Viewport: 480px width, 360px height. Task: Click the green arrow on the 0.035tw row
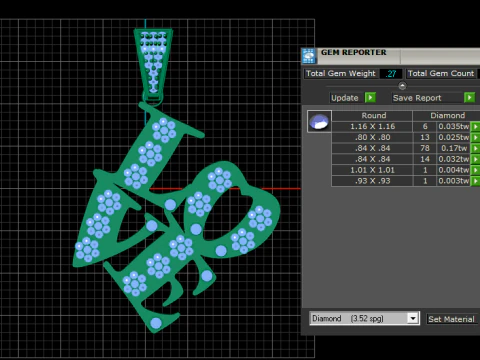pos(475,127)
